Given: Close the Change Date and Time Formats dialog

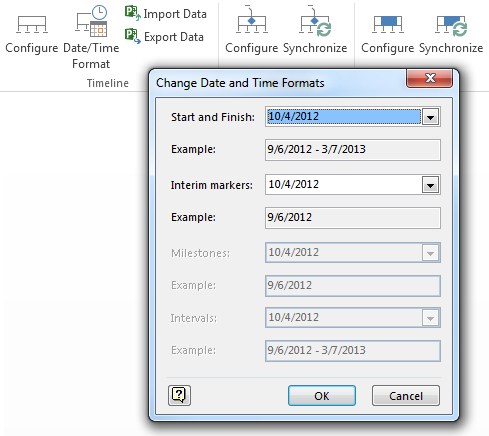Looking at the screenshot, I should (429, 78).
